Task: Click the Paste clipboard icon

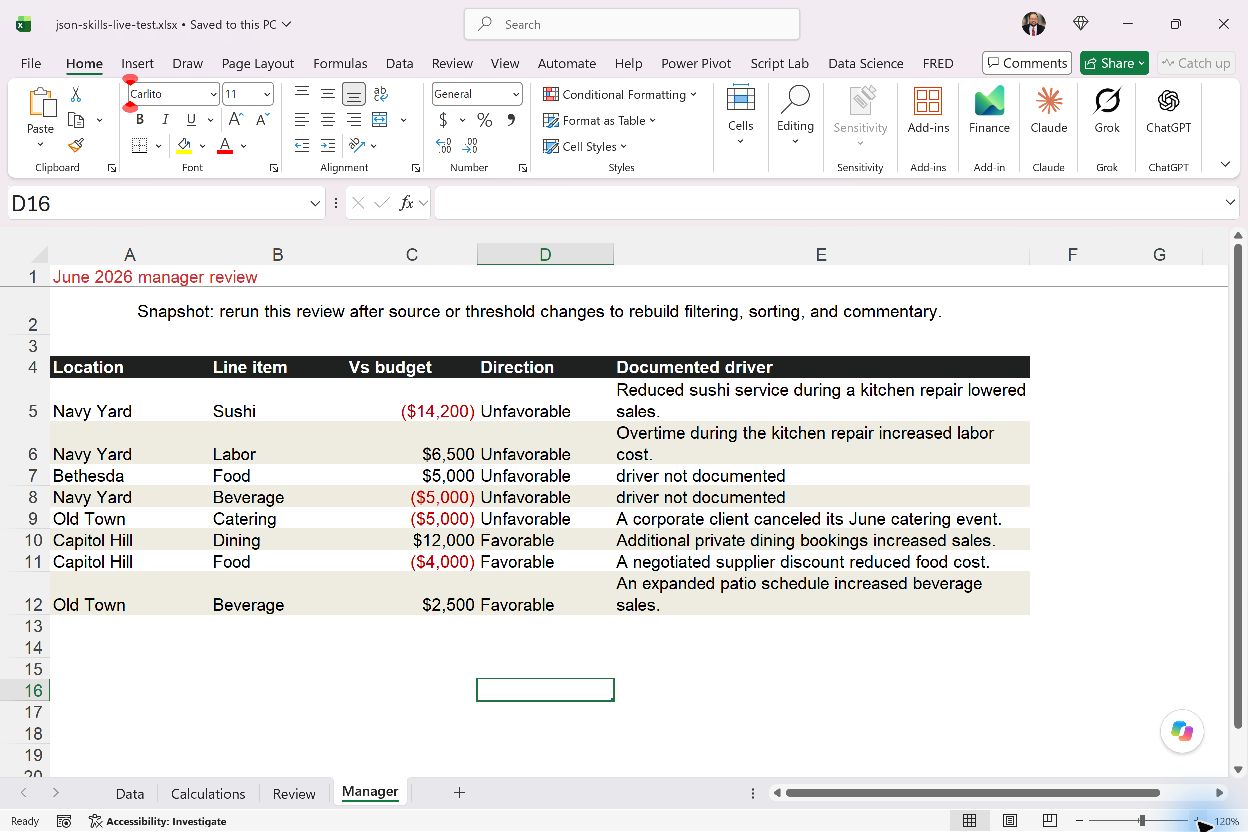Action: (41, 103)
